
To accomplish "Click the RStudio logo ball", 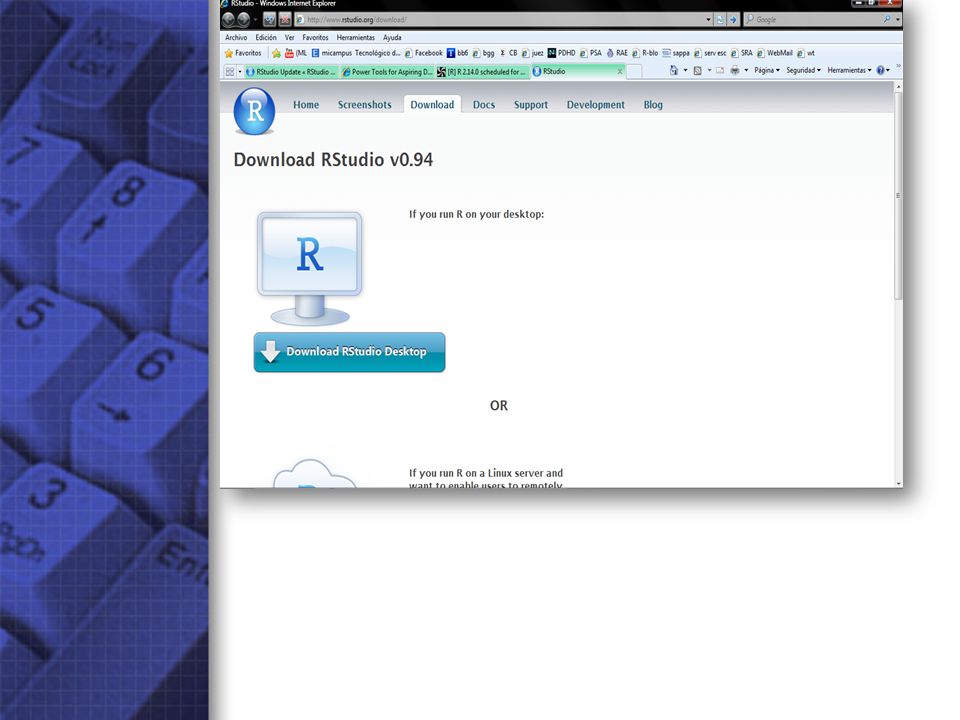I will [254, 111].
